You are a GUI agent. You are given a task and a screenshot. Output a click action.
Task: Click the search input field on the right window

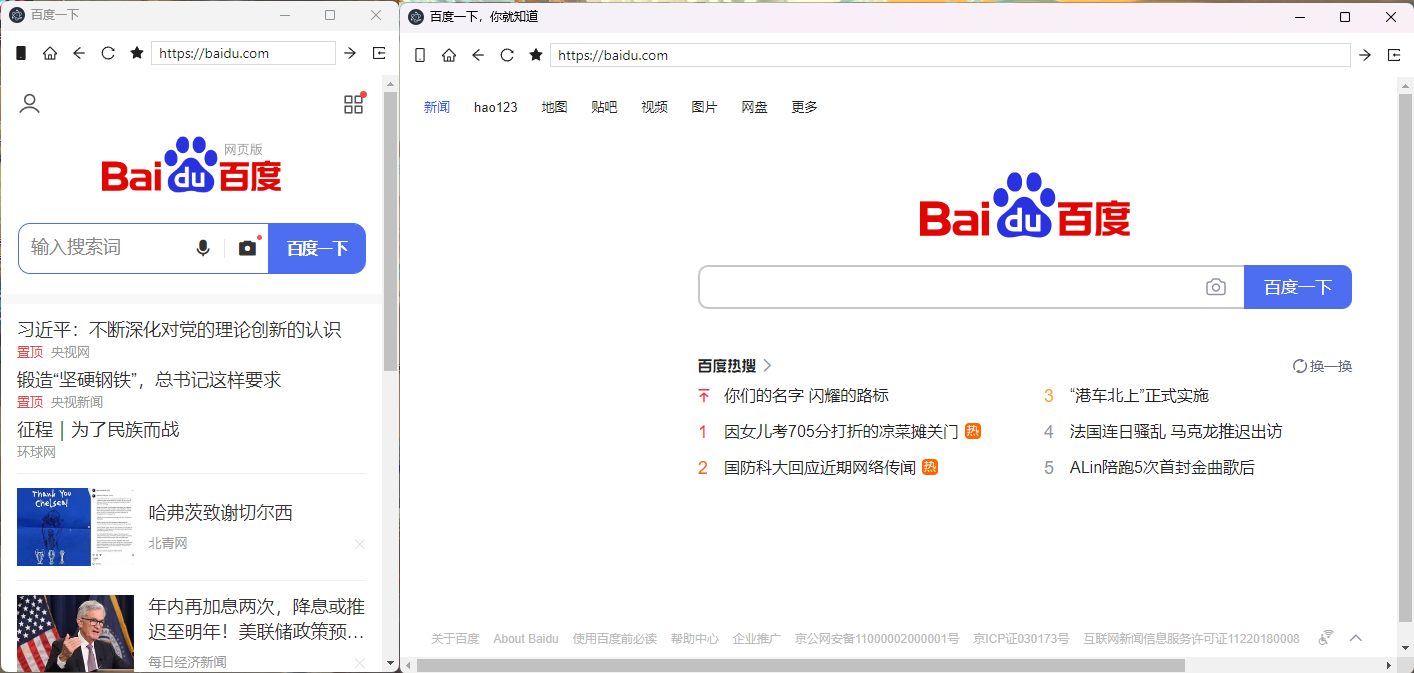pos(950,287)
